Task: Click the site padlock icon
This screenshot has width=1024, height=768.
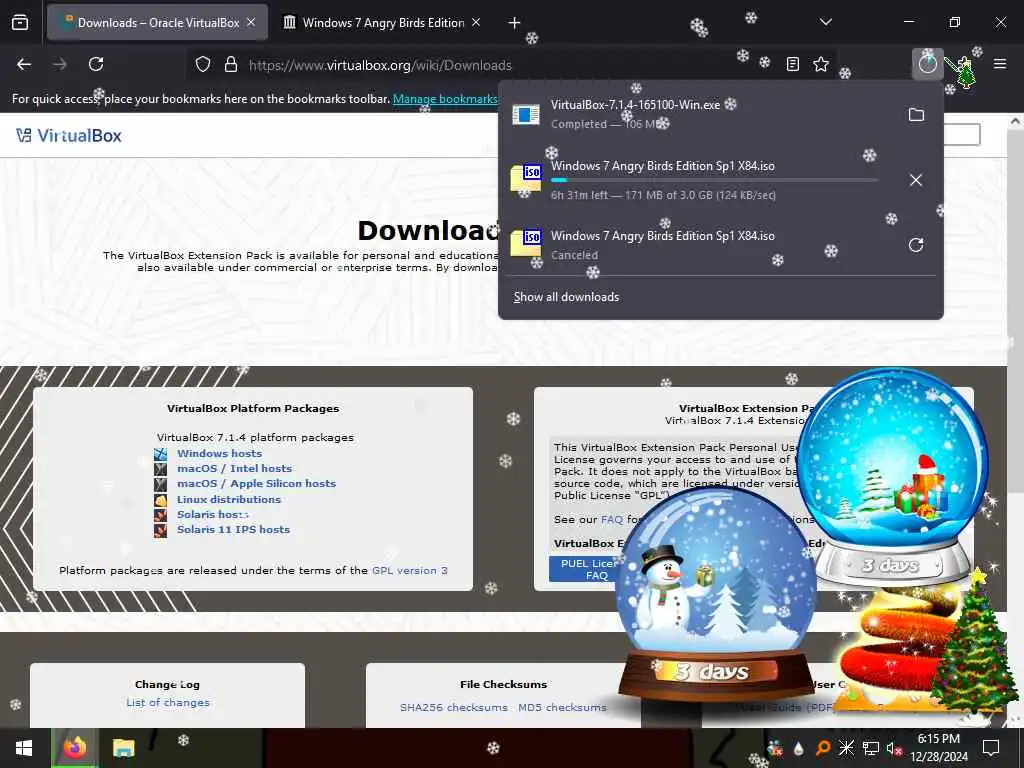Action: click(231, 64)
